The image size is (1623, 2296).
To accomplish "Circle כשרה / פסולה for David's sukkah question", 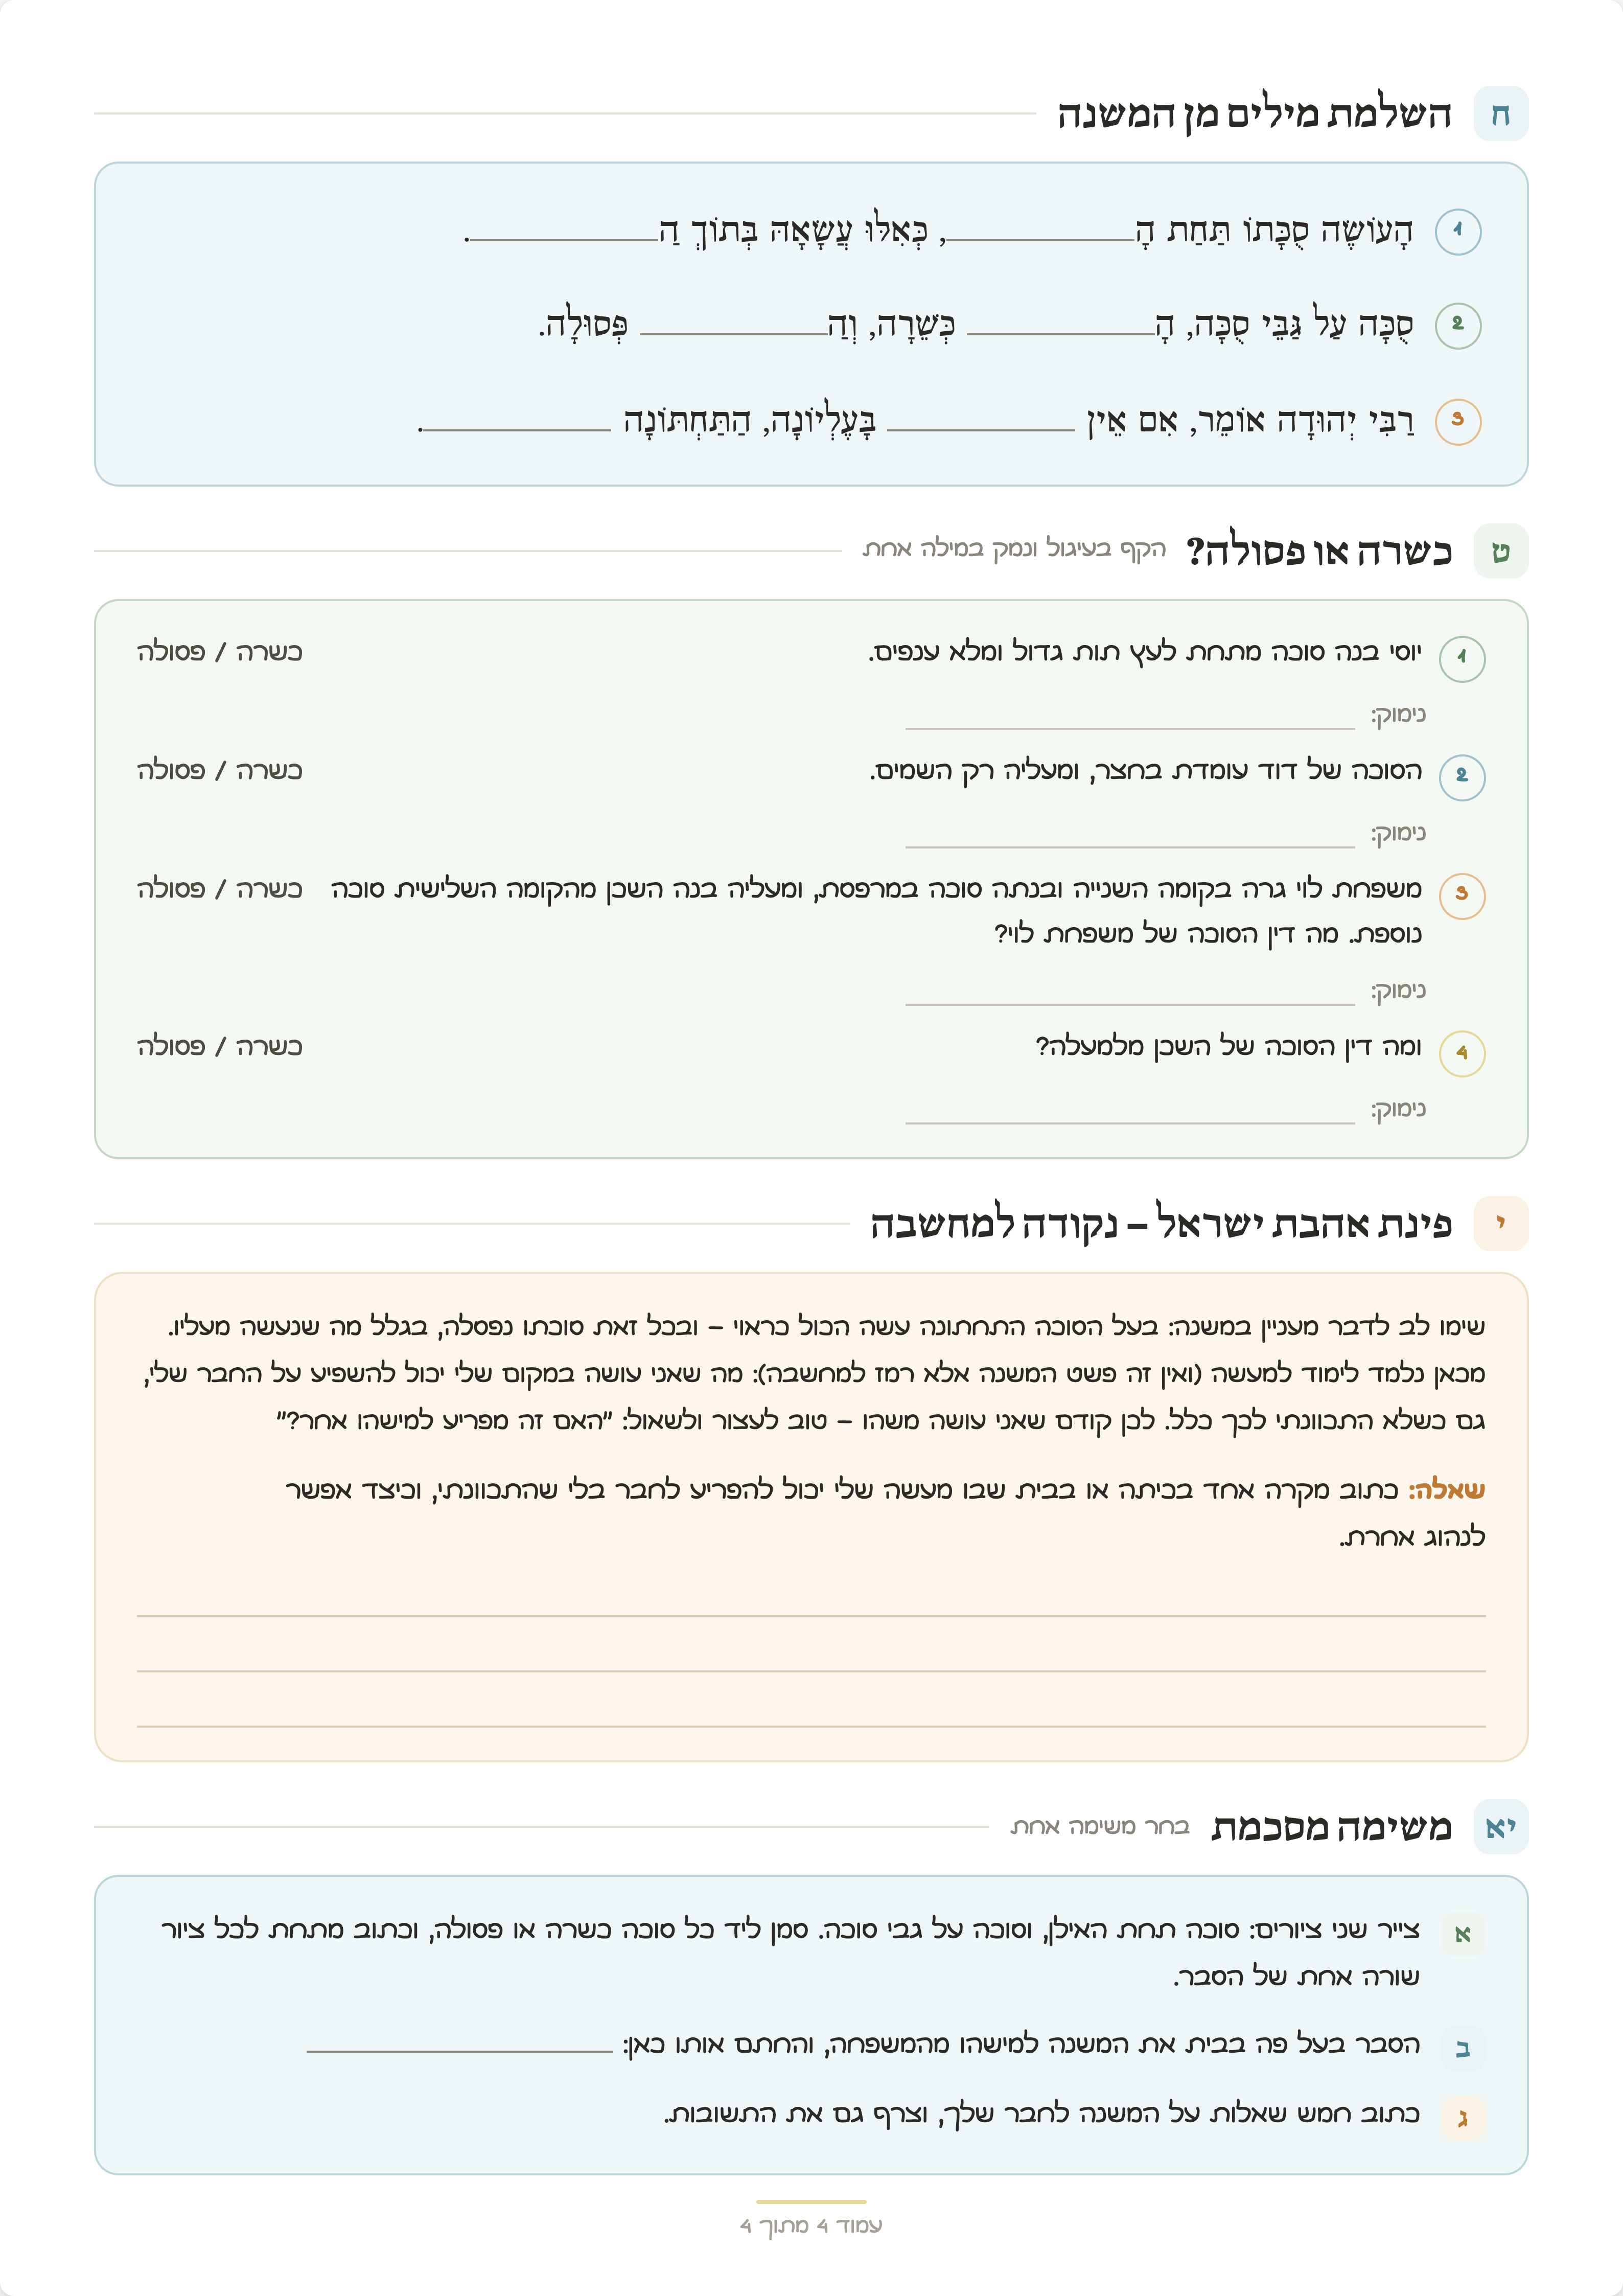I will tap(220, 770).
